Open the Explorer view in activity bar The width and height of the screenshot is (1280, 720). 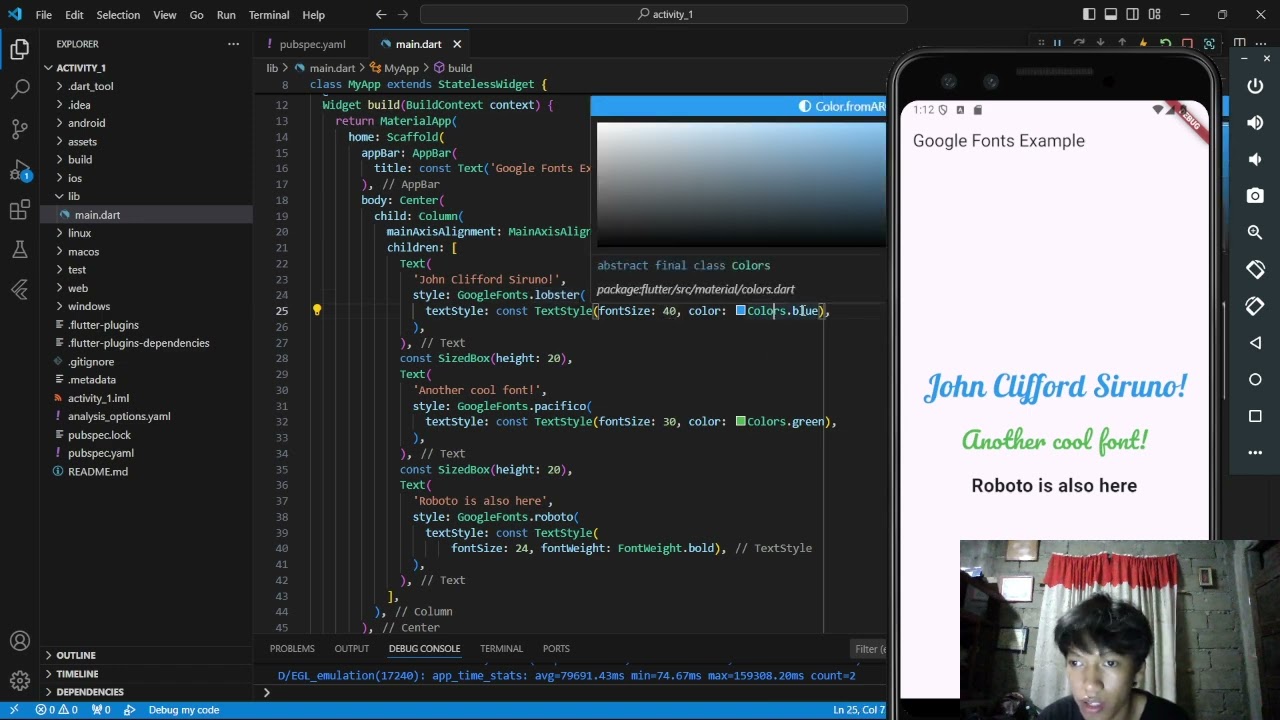pos(20,48)
